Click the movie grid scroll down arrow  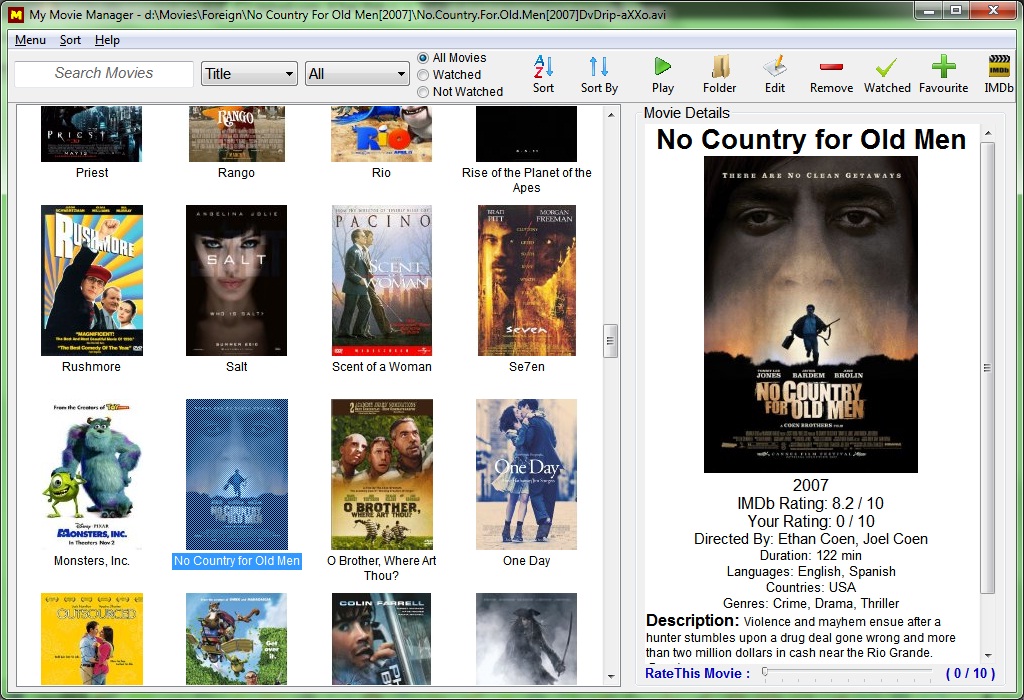pos(611,676)
